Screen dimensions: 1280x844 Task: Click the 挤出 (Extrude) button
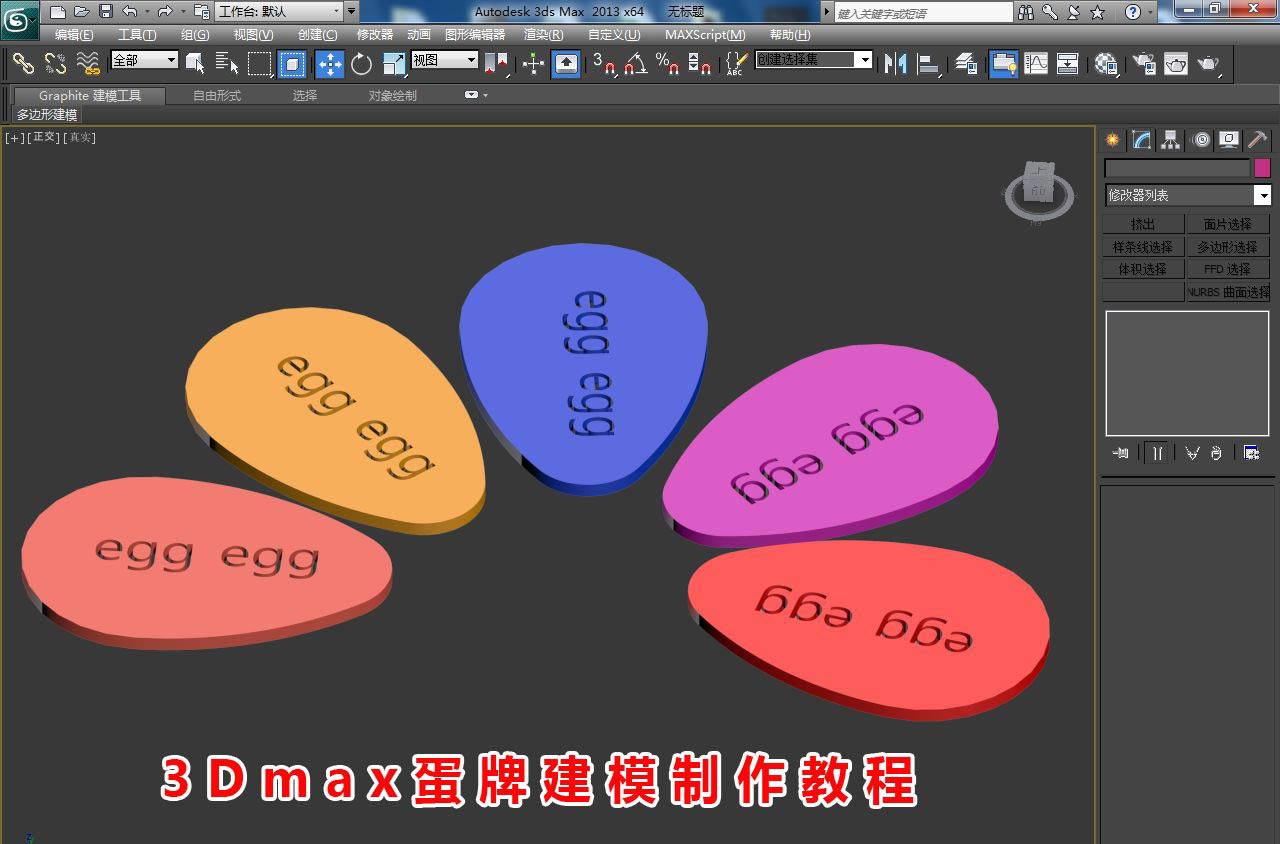(x=1142, y=223)
